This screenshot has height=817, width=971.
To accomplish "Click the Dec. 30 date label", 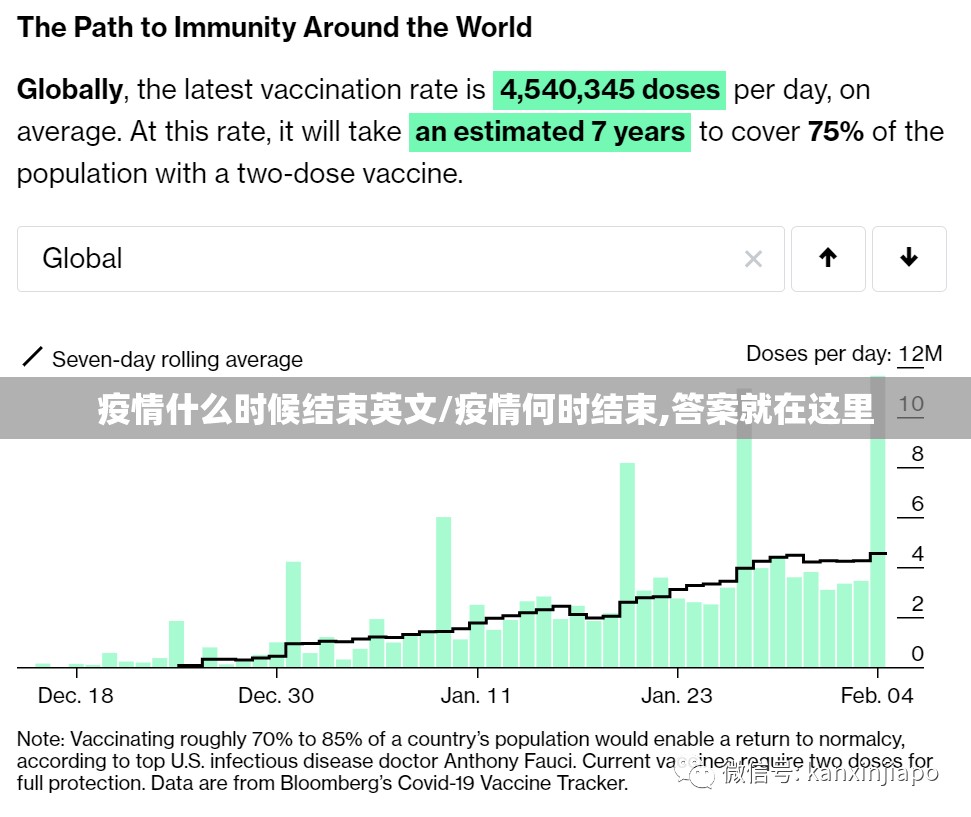I will pyautogui.click(x=276, y=696).
